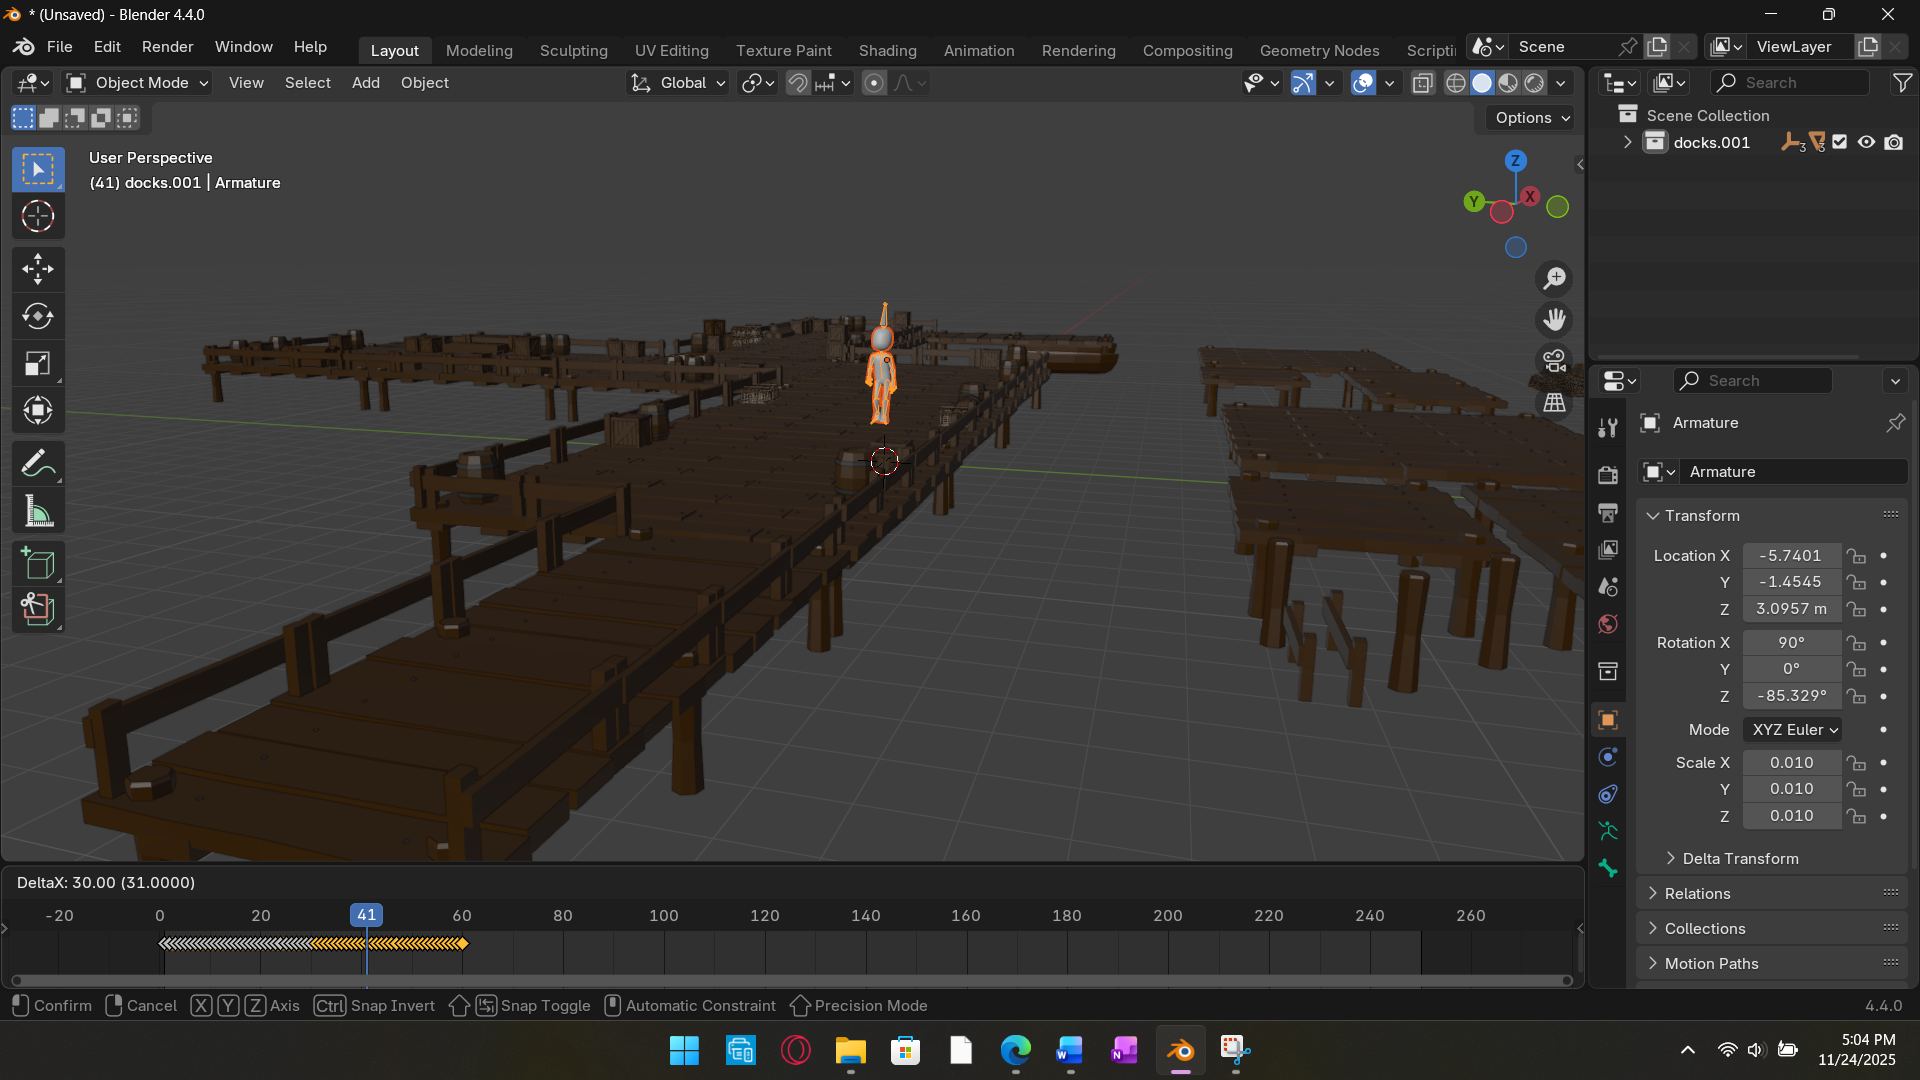Open the Render properties tab
The width and height of the screenshot is (1920, 1080).
click(x=1608, y=475)
